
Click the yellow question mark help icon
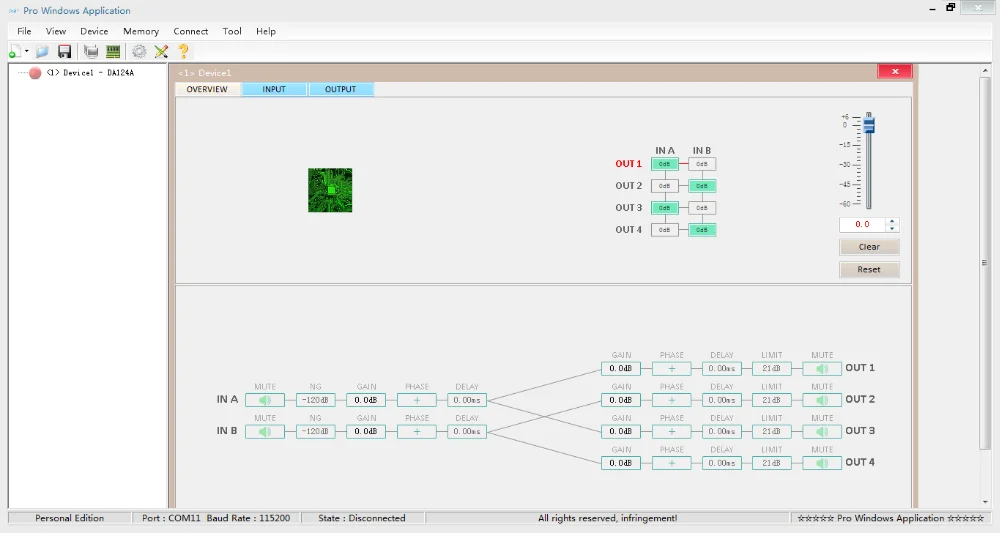click(x=184, y=52)
